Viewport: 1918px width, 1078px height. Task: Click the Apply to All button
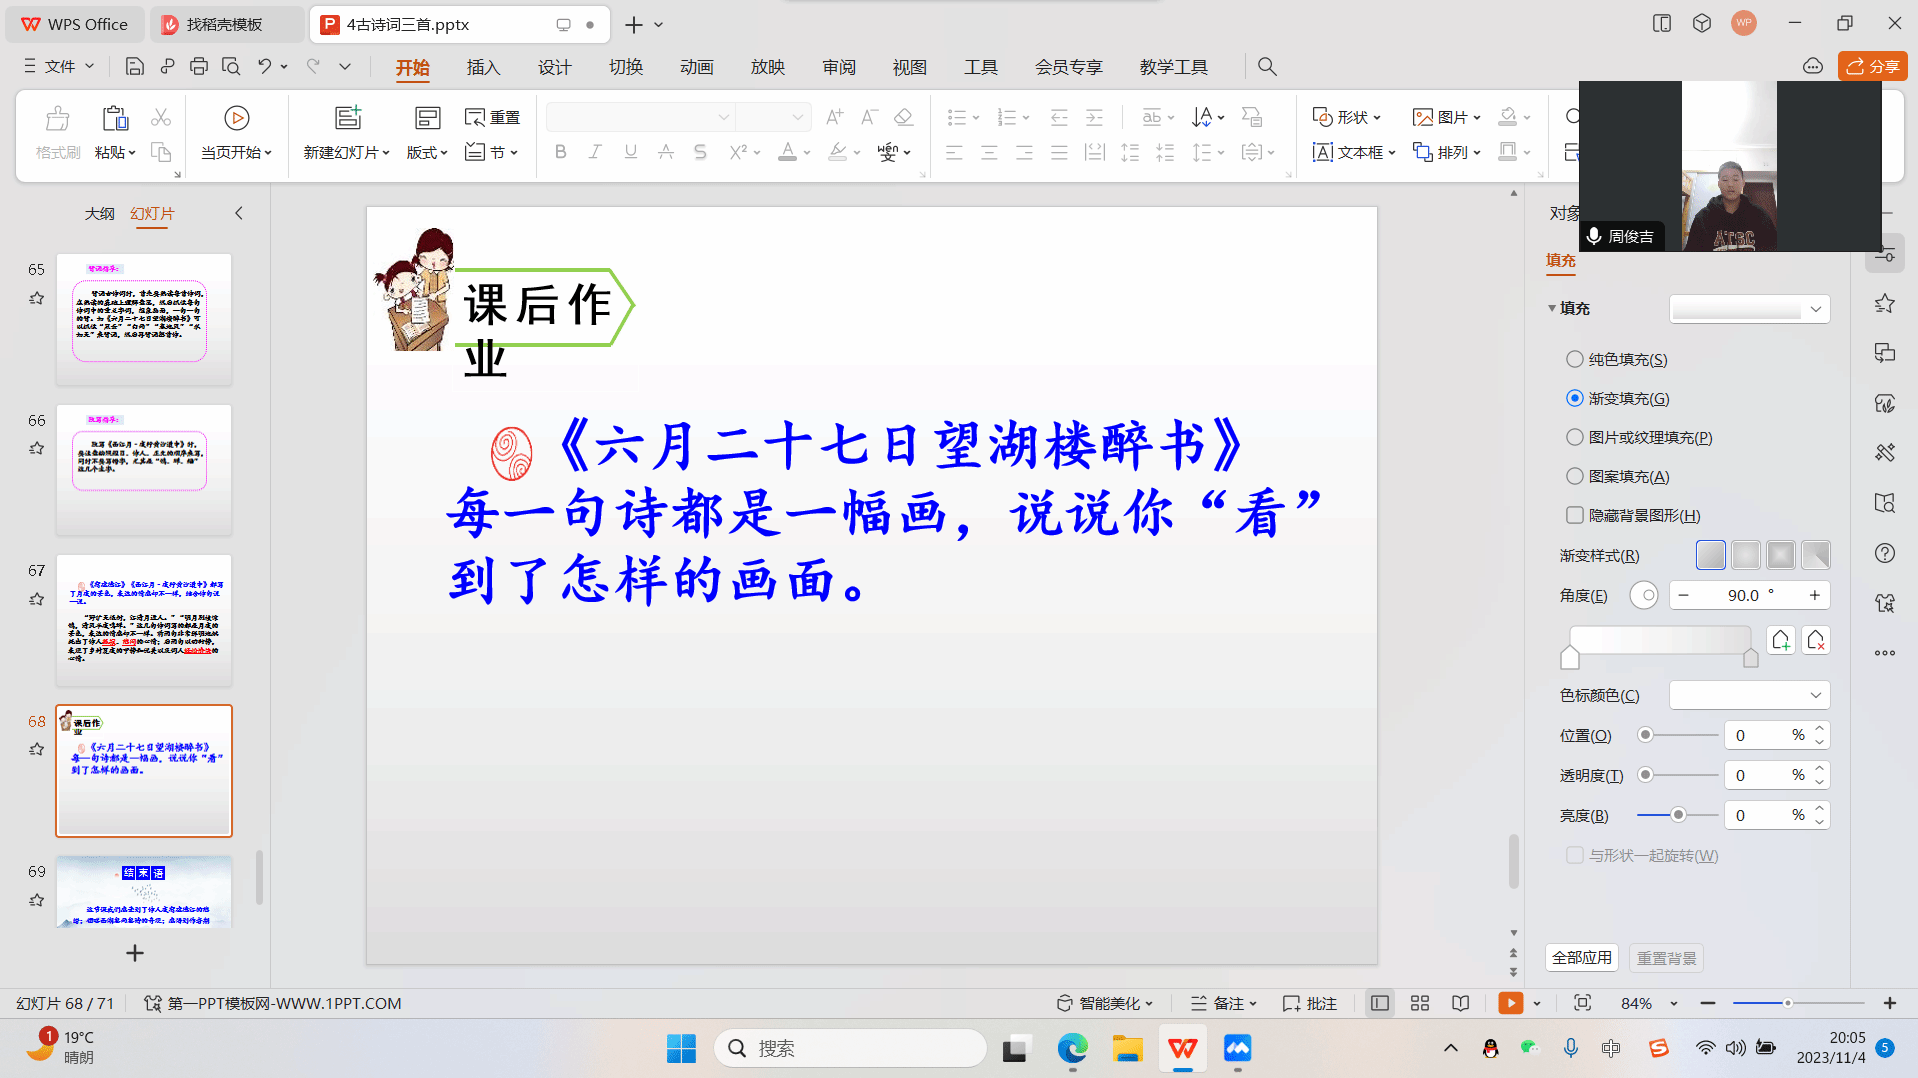(x=1581, y=958)
